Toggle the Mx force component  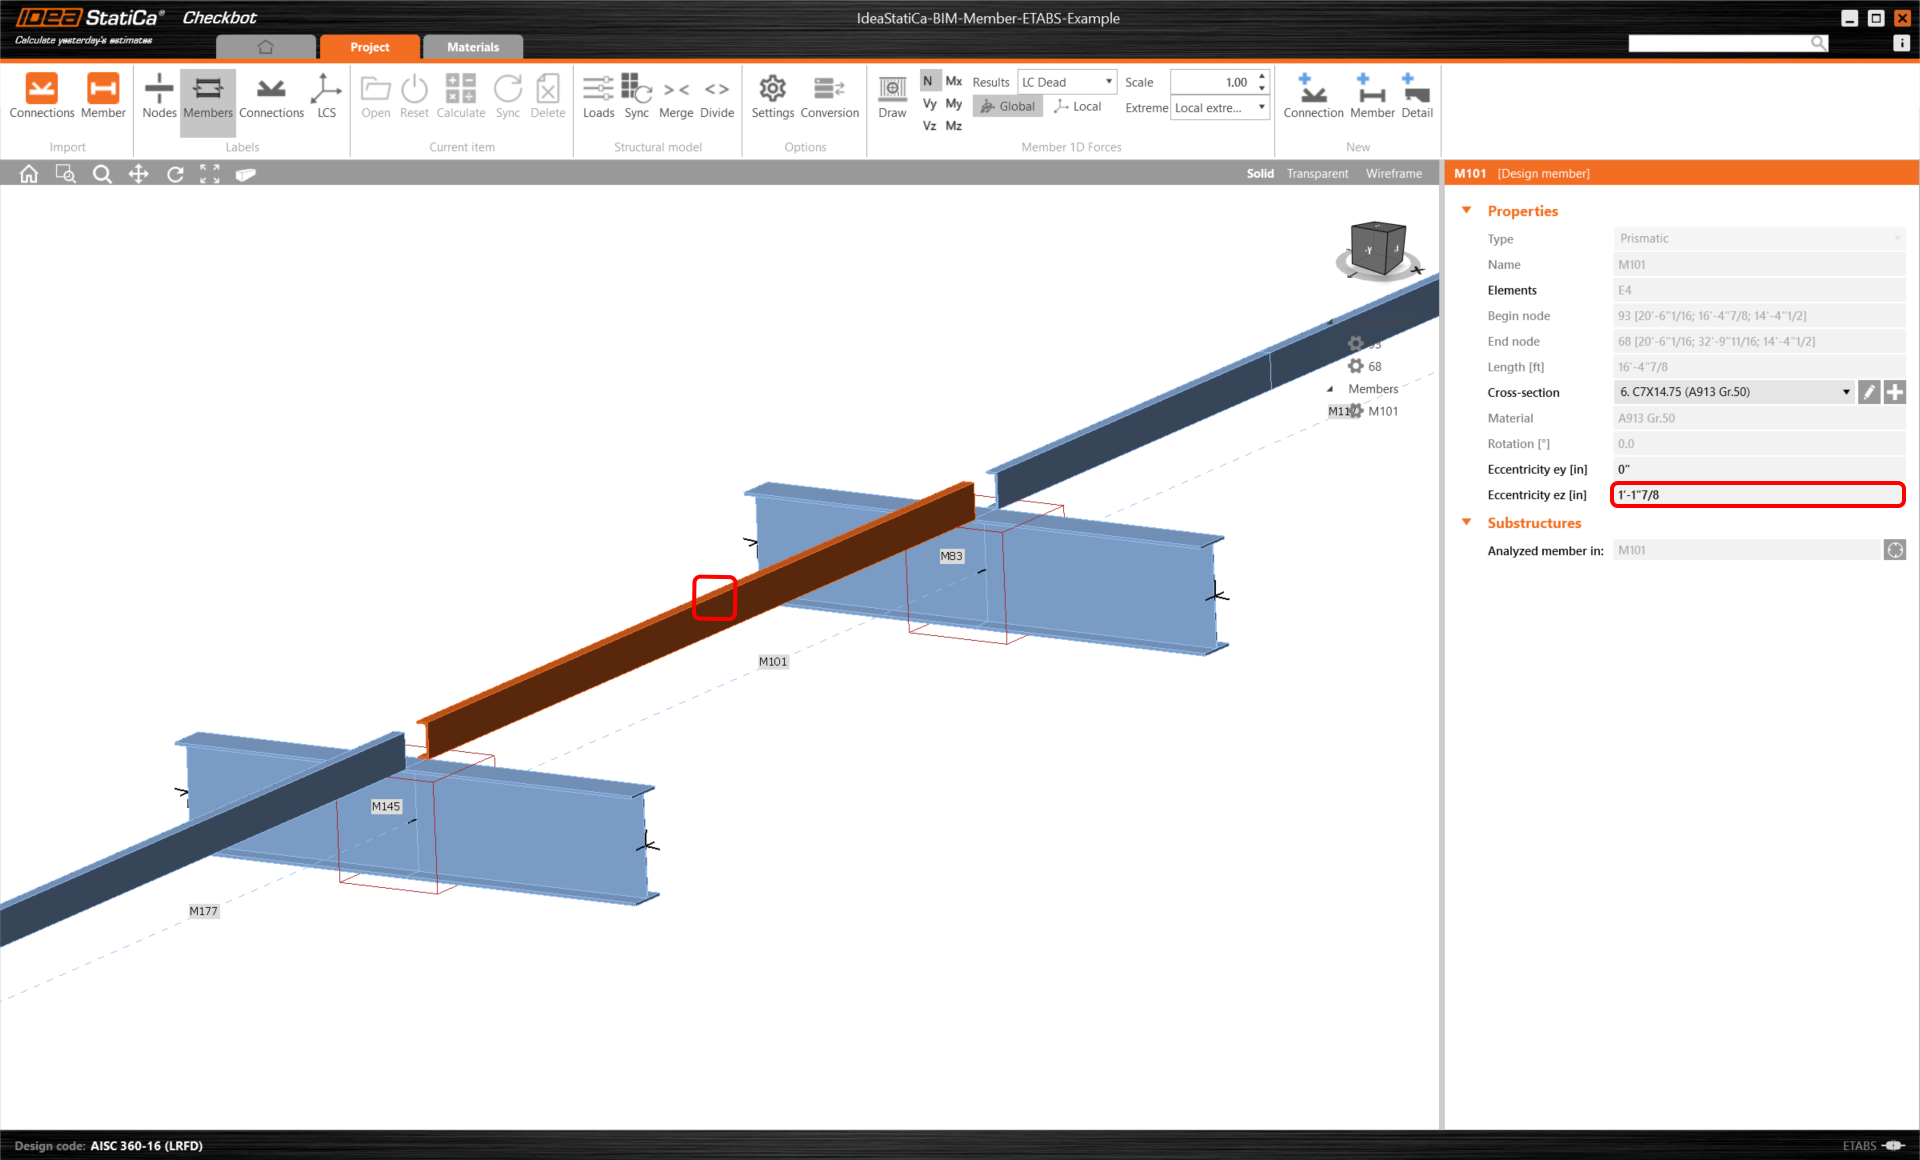click(953, 81)
